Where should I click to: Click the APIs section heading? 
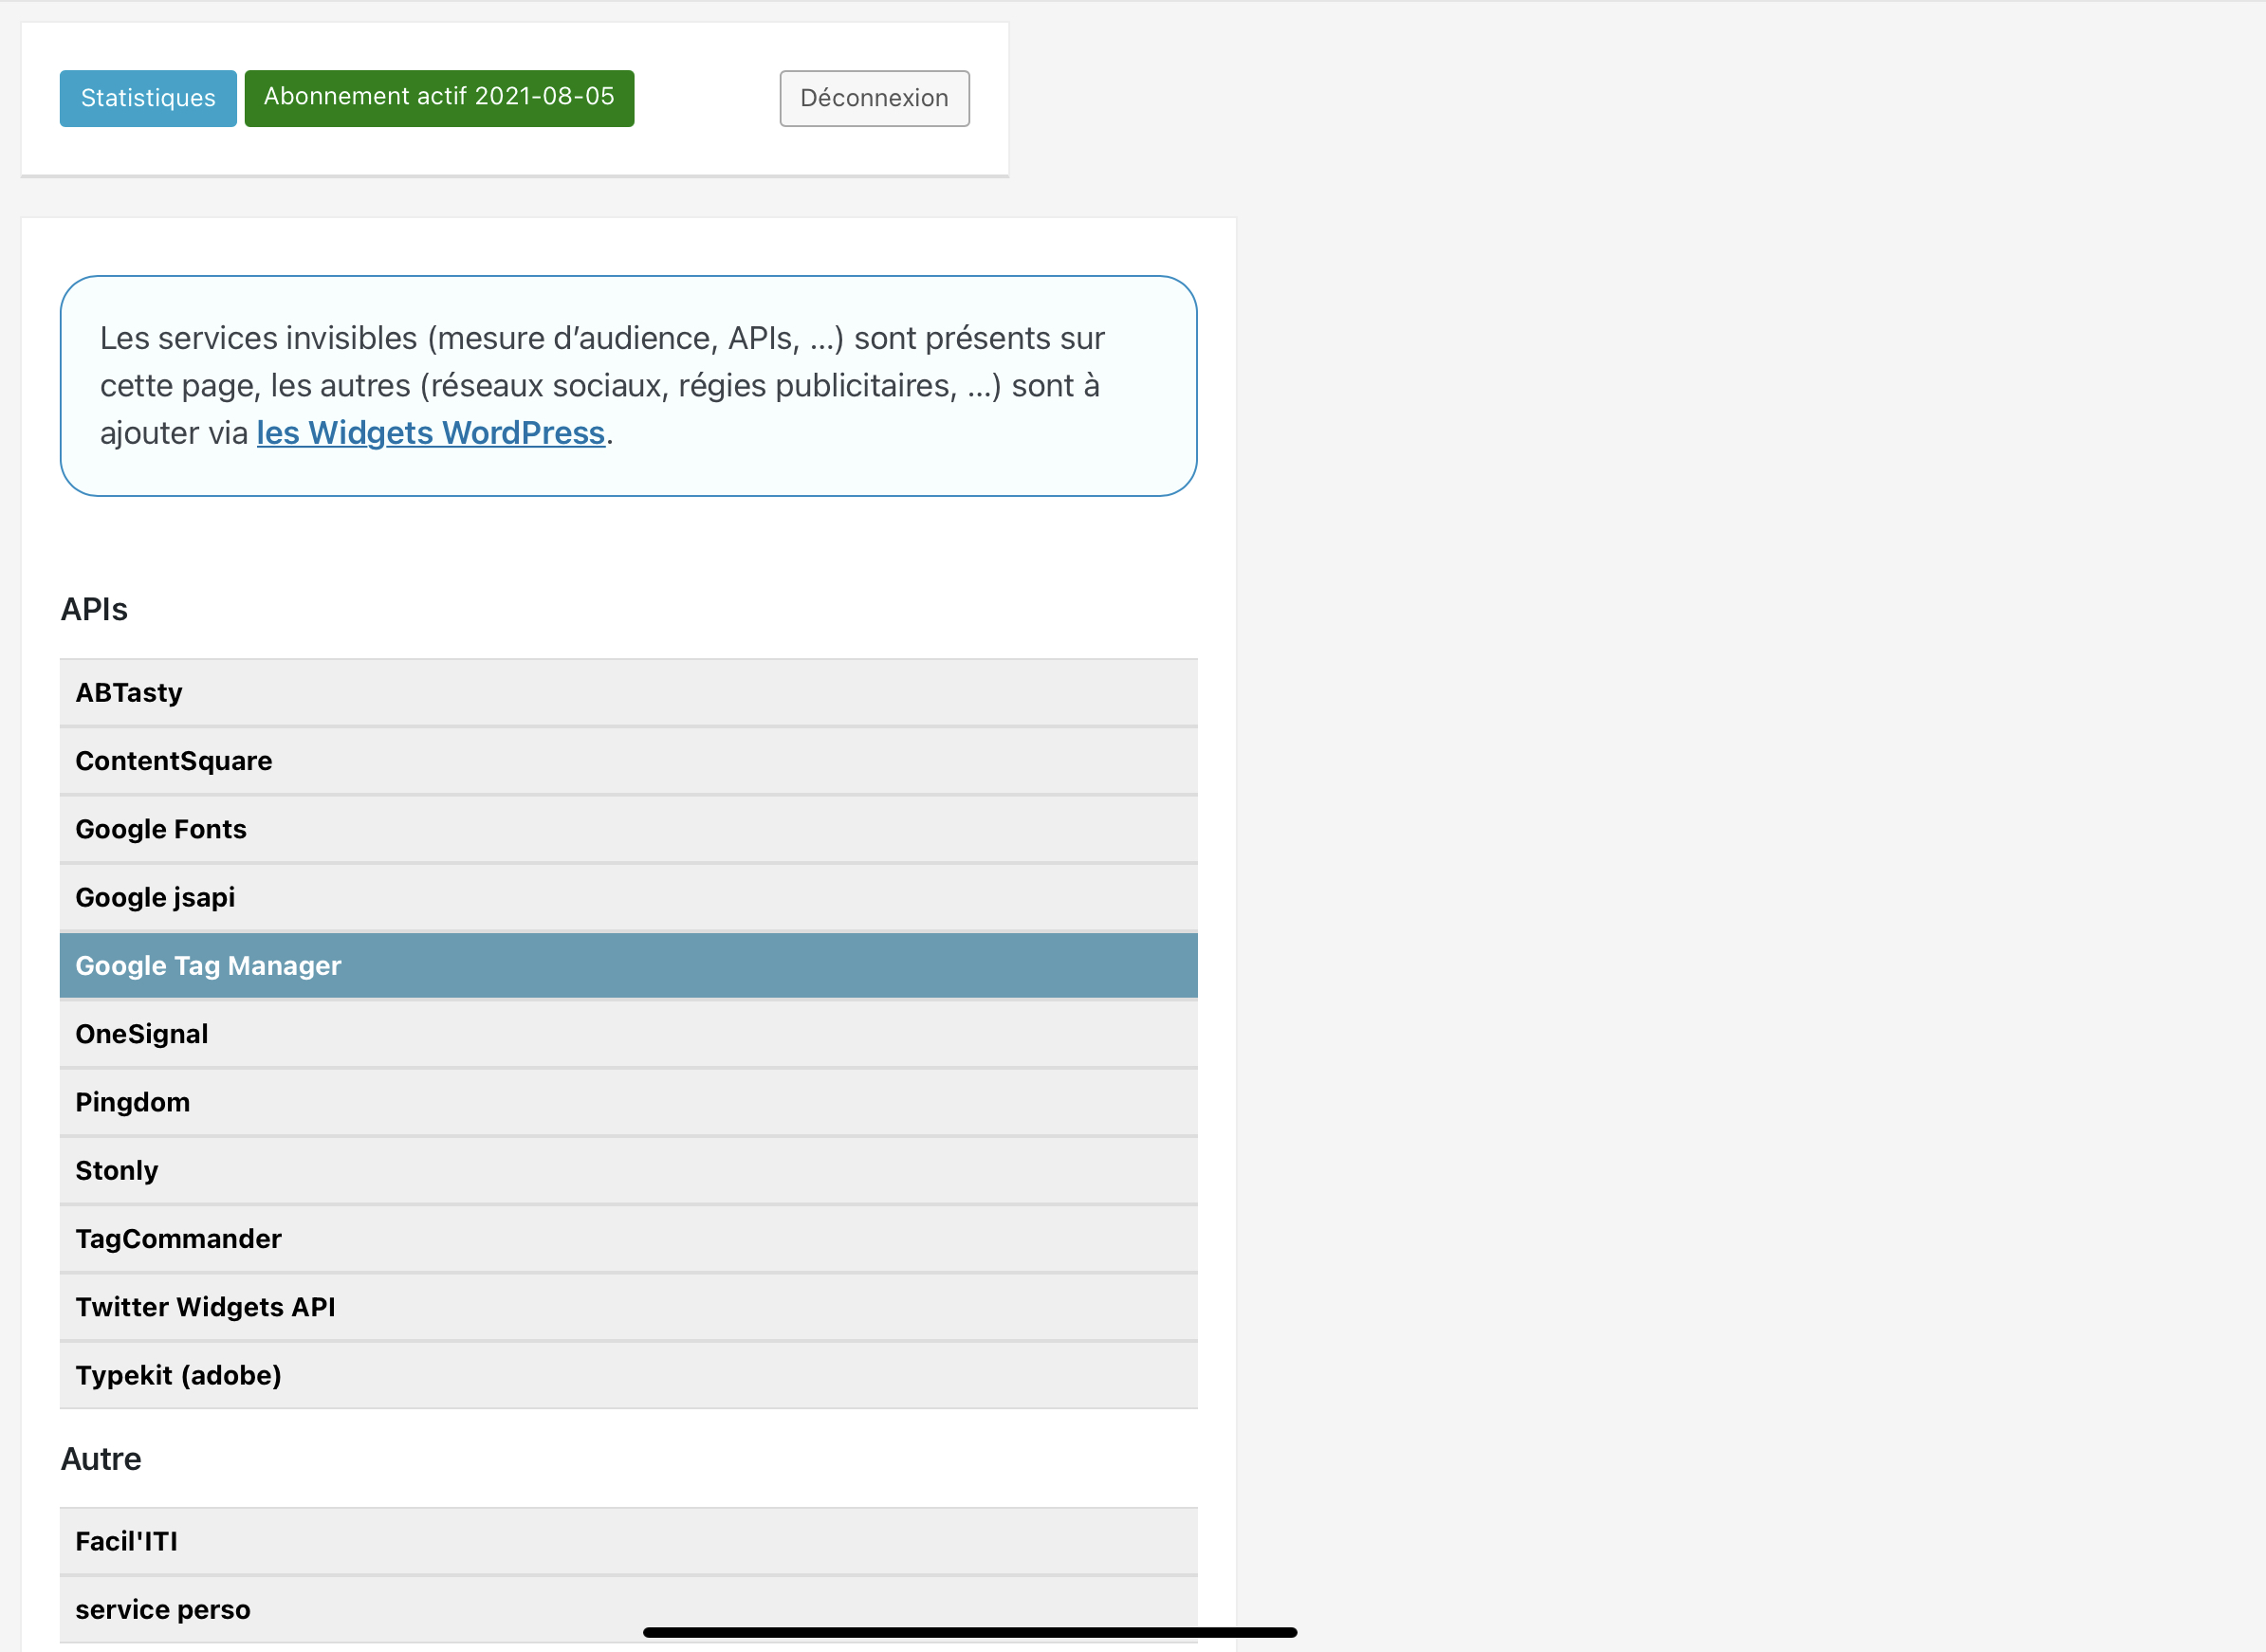coord(94,609)
